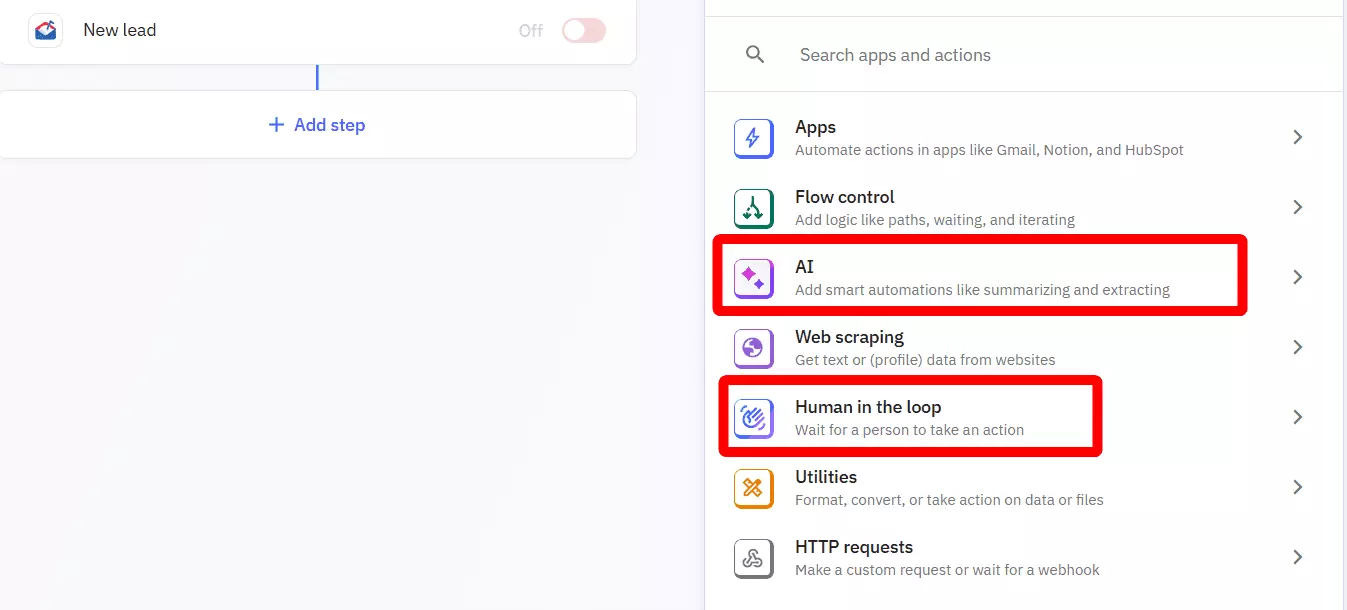This screenshot has width=1347, height=610.
Task: Click the search magnifying glass icon
Action: pos(754,54)
